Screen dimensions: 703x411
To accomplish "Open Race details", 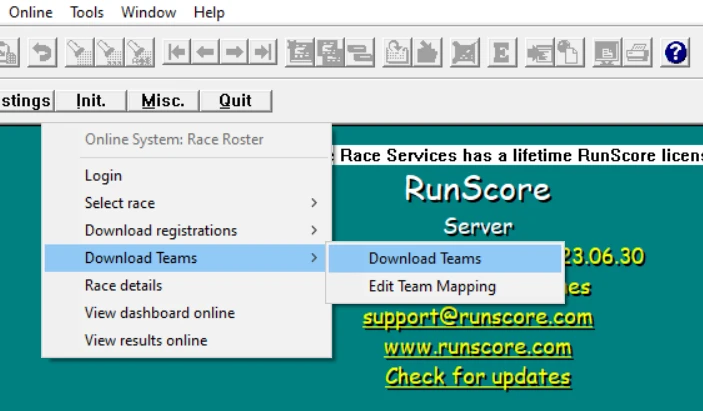I will (x=187, y=285).
